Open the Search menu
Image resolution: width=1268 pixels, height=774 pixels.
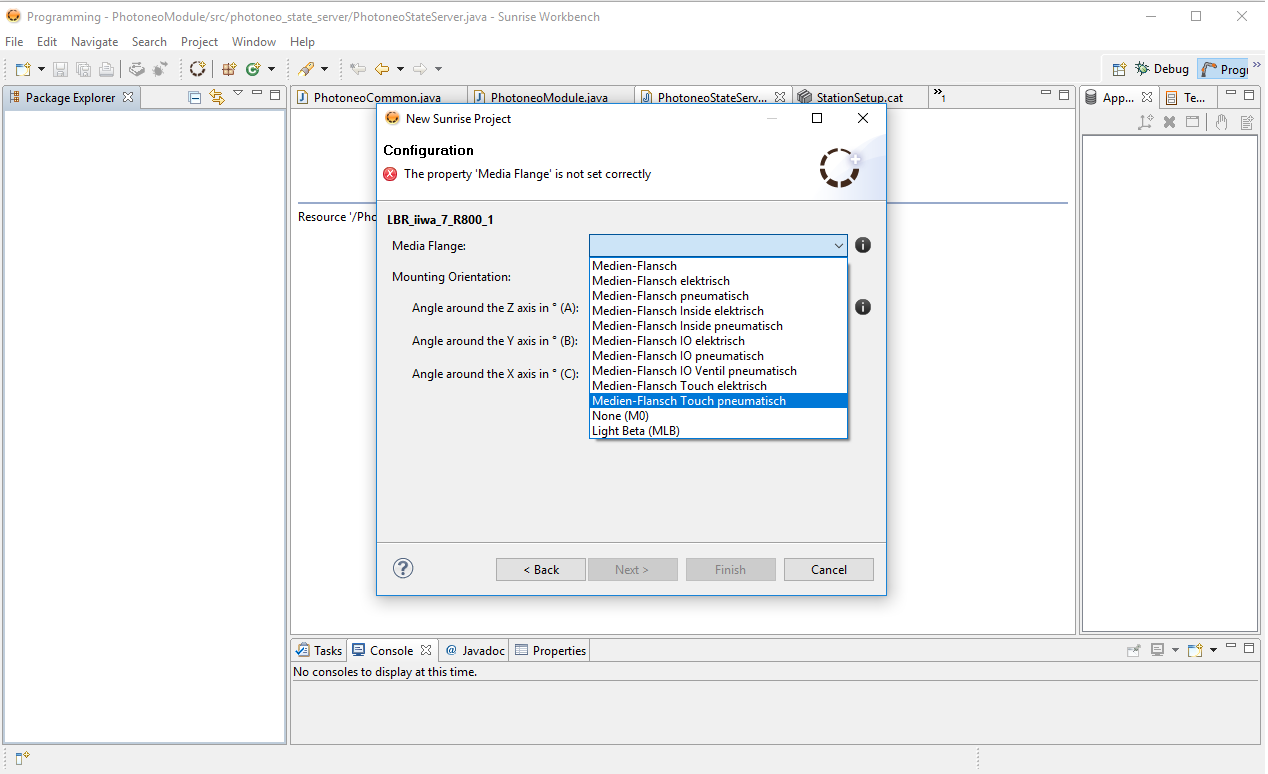click(149, 42)
